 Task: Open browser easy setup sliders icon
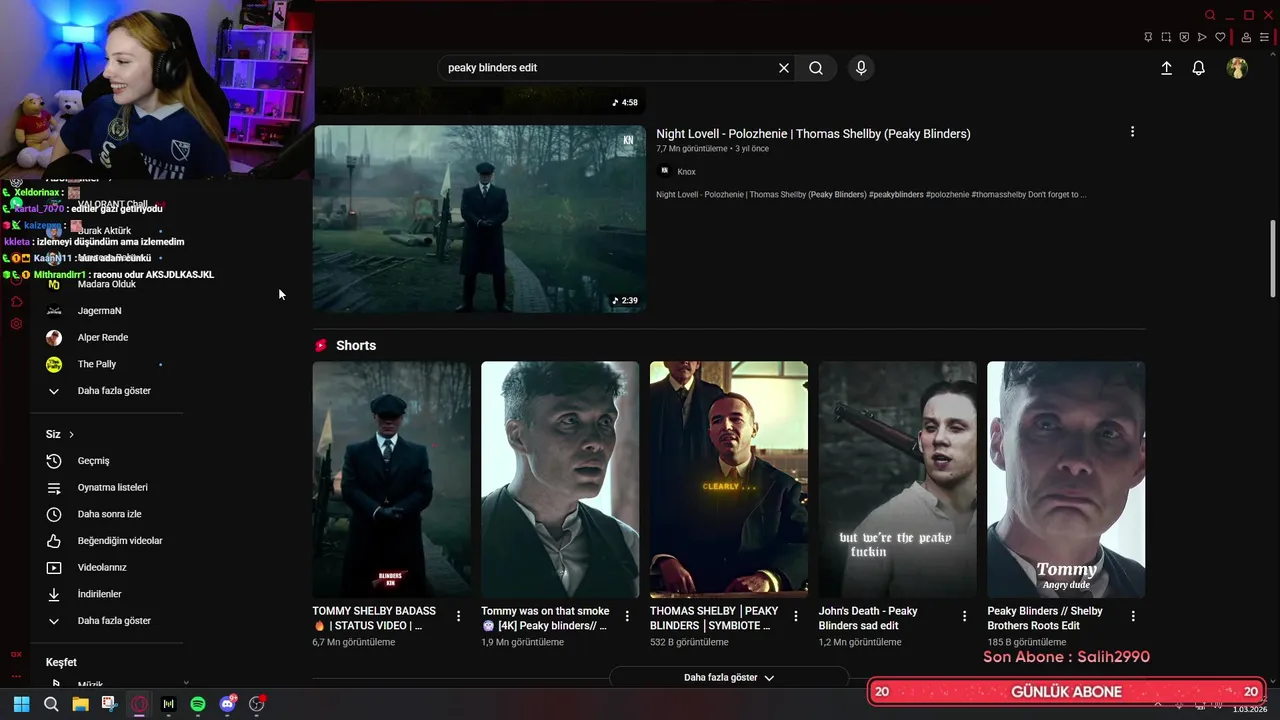1264,37
